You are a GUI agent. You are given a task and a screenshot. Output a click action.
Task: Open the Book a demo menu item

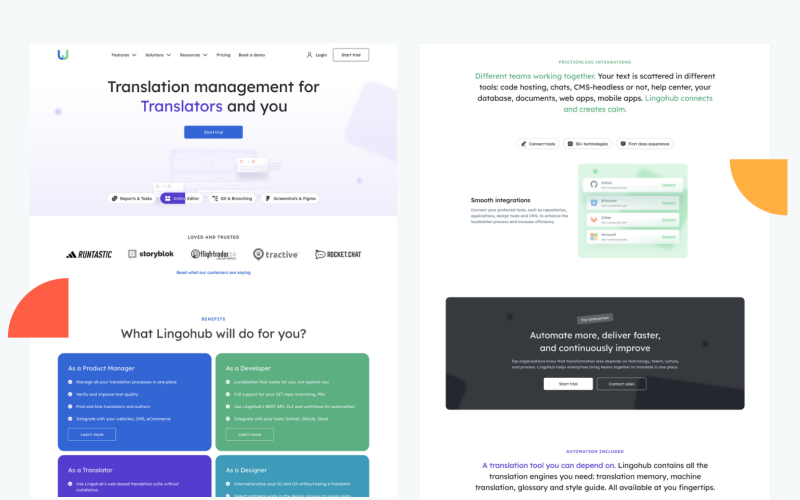click(252, 55)
